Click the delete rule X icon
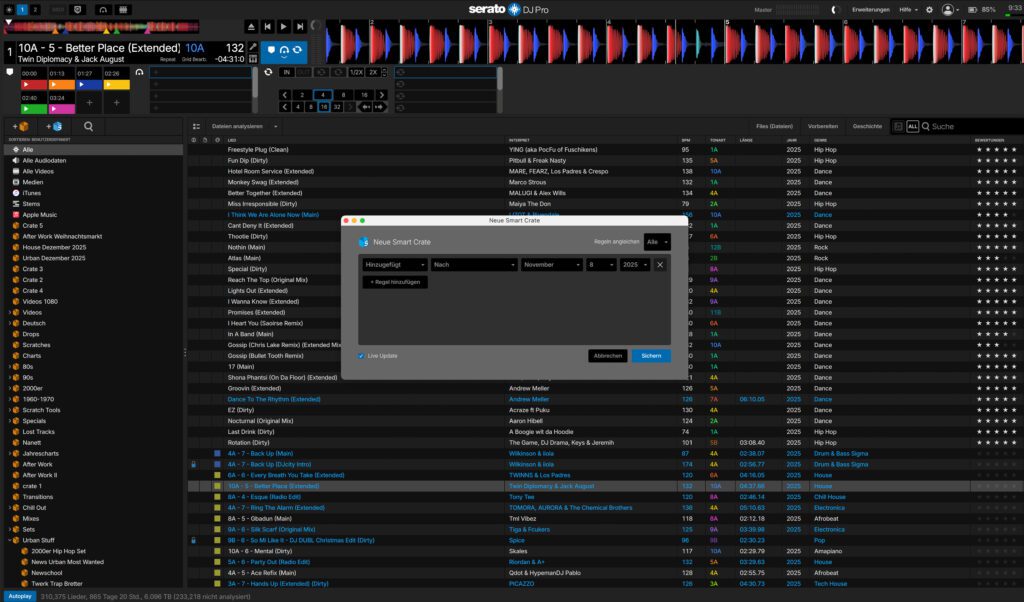 660,265
